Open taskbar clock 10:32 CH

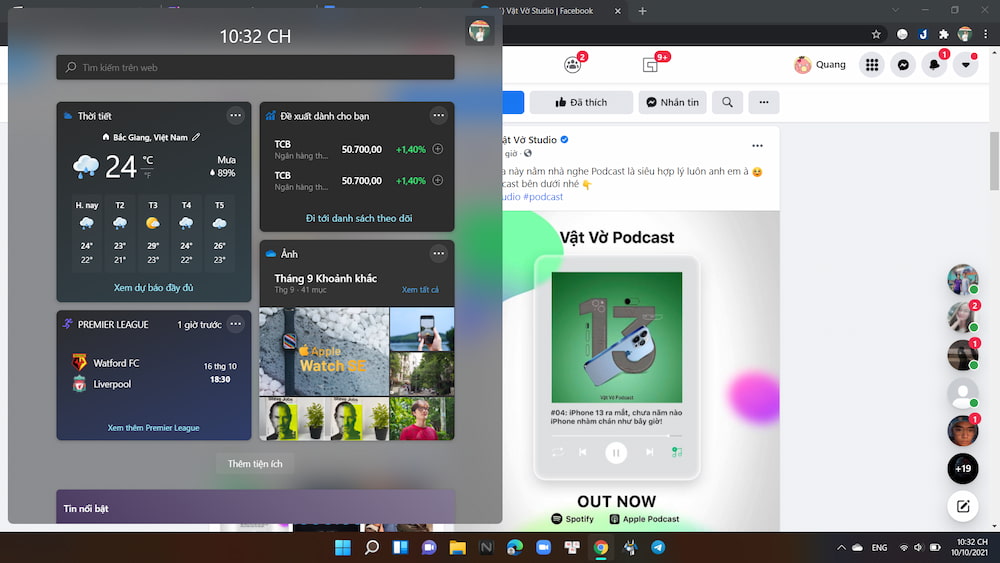(971, 547)
